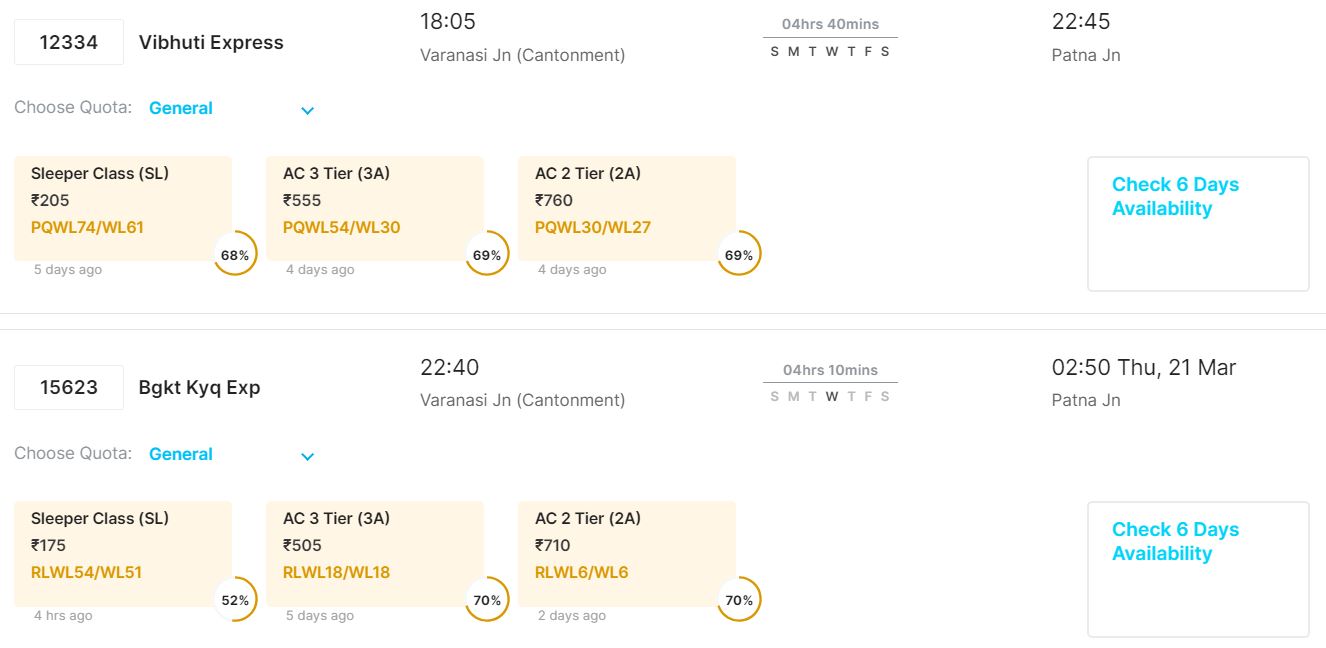Click the 69% prediction circle on Vibhuti AC 3 Tier

(487, 255)
